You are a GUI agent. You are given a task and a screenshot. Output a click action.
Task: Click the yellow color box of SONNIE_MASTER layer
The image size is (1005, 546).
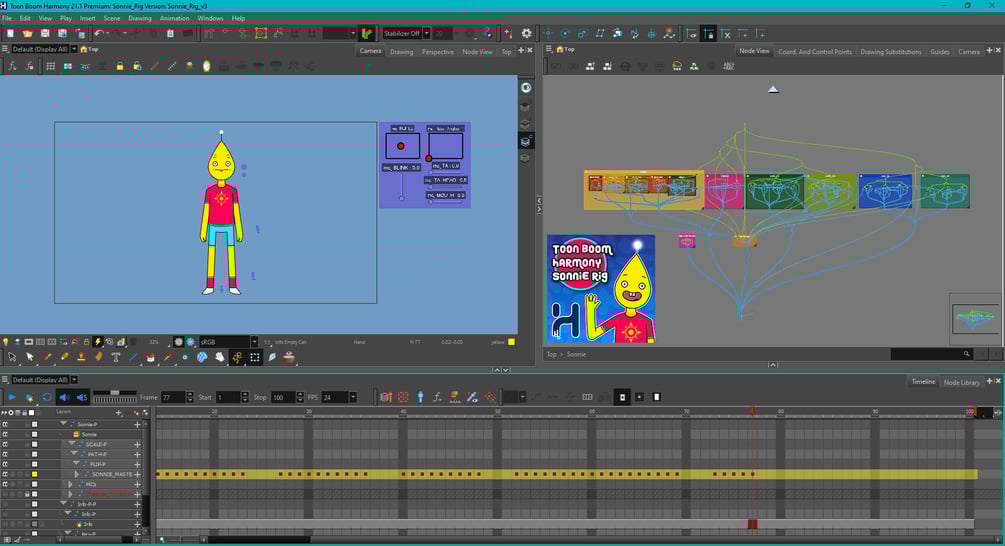pyautogui.click(x=35, y=474)
